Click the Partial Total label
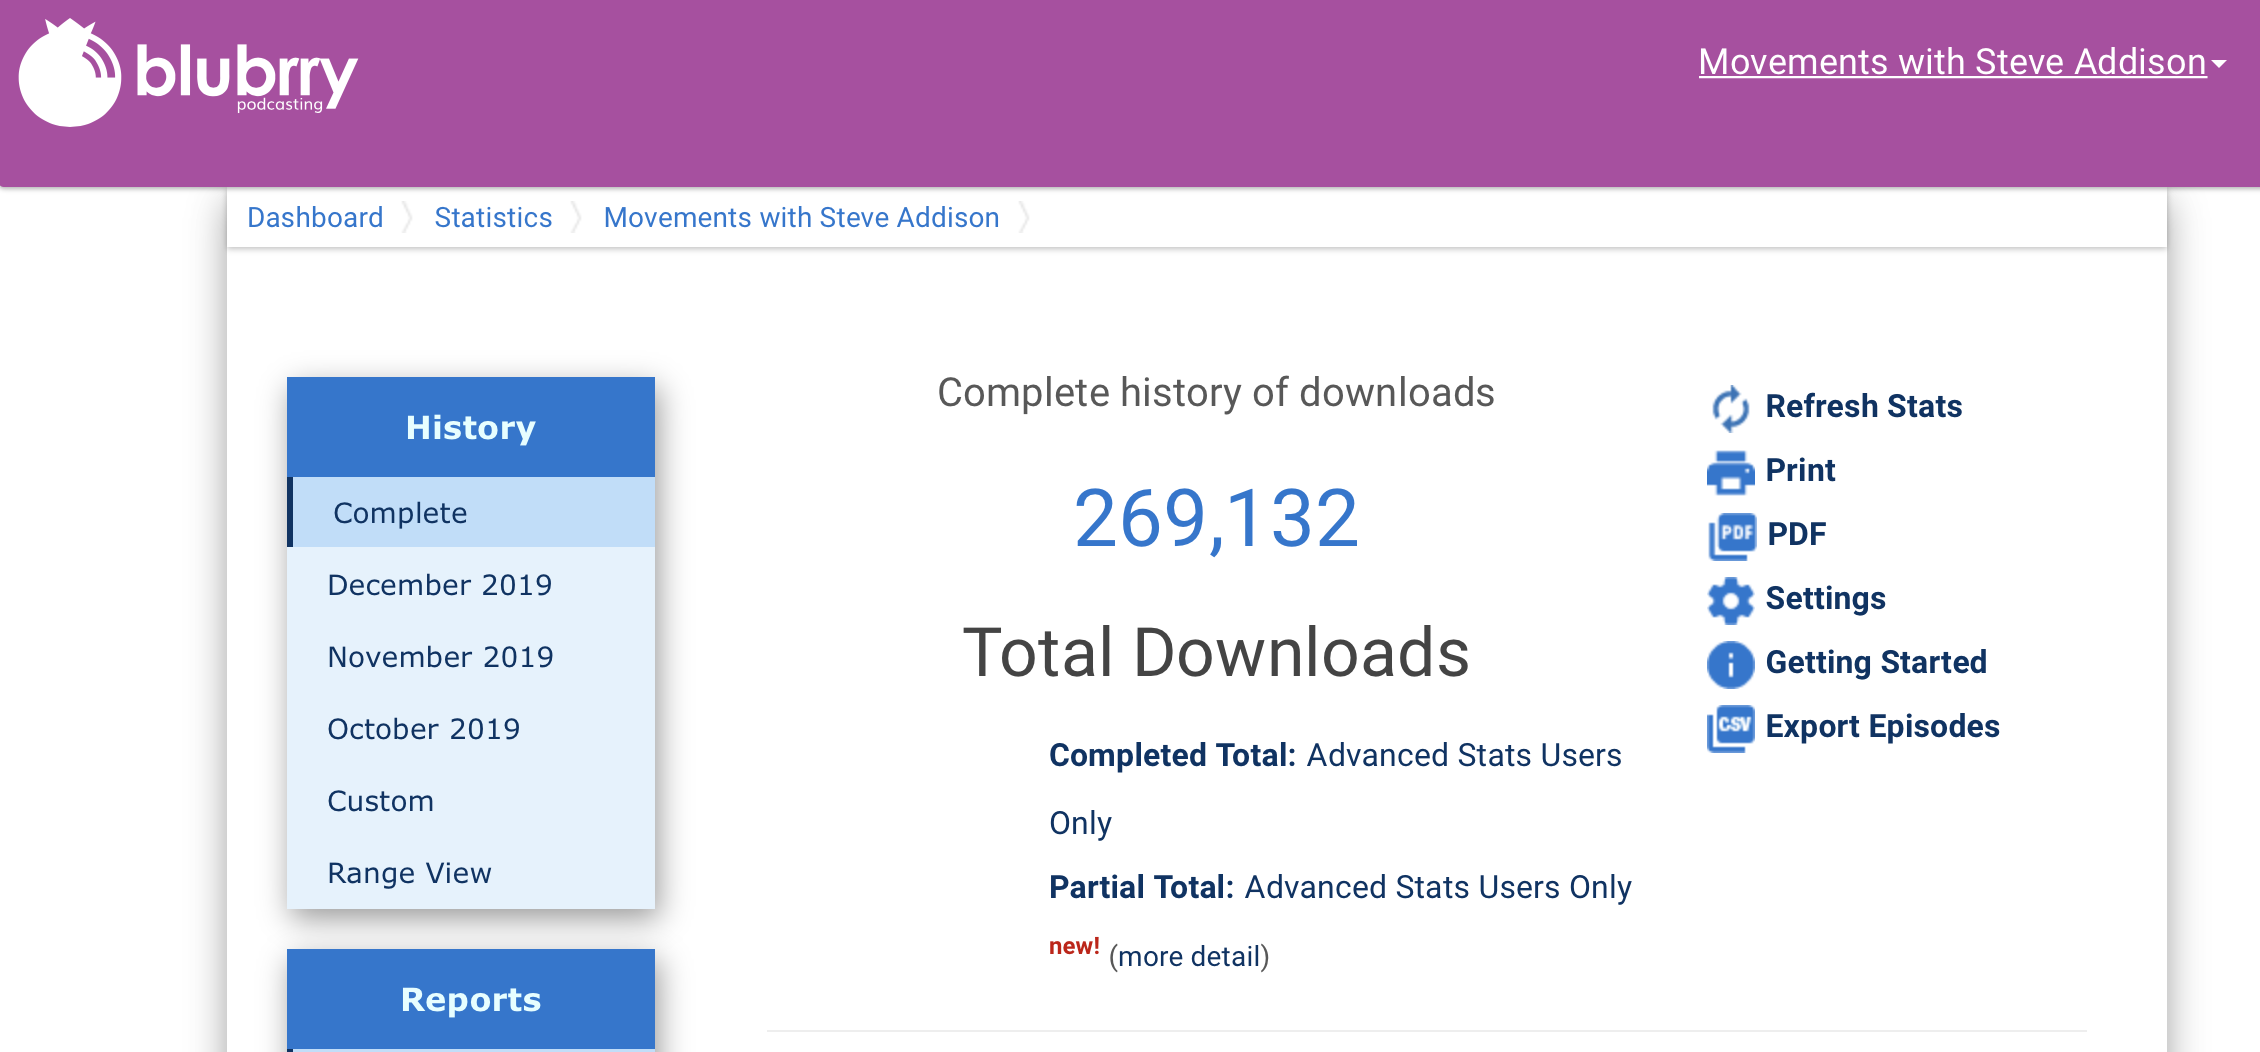Screen dimensions: 2260x1052 [x=1141, y=887]
